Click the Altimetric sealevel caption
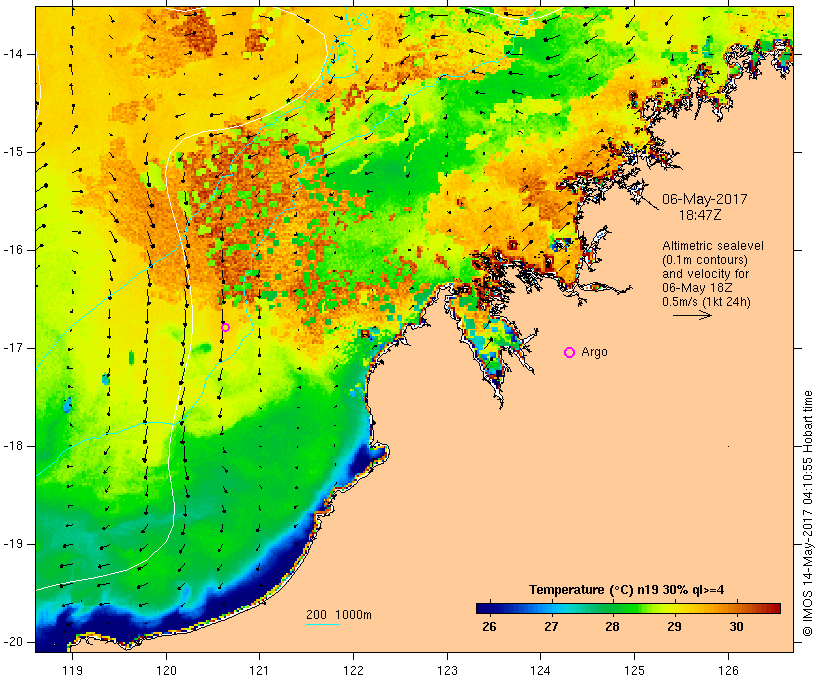This screenshot has width=820, height=680. [713, 246]
